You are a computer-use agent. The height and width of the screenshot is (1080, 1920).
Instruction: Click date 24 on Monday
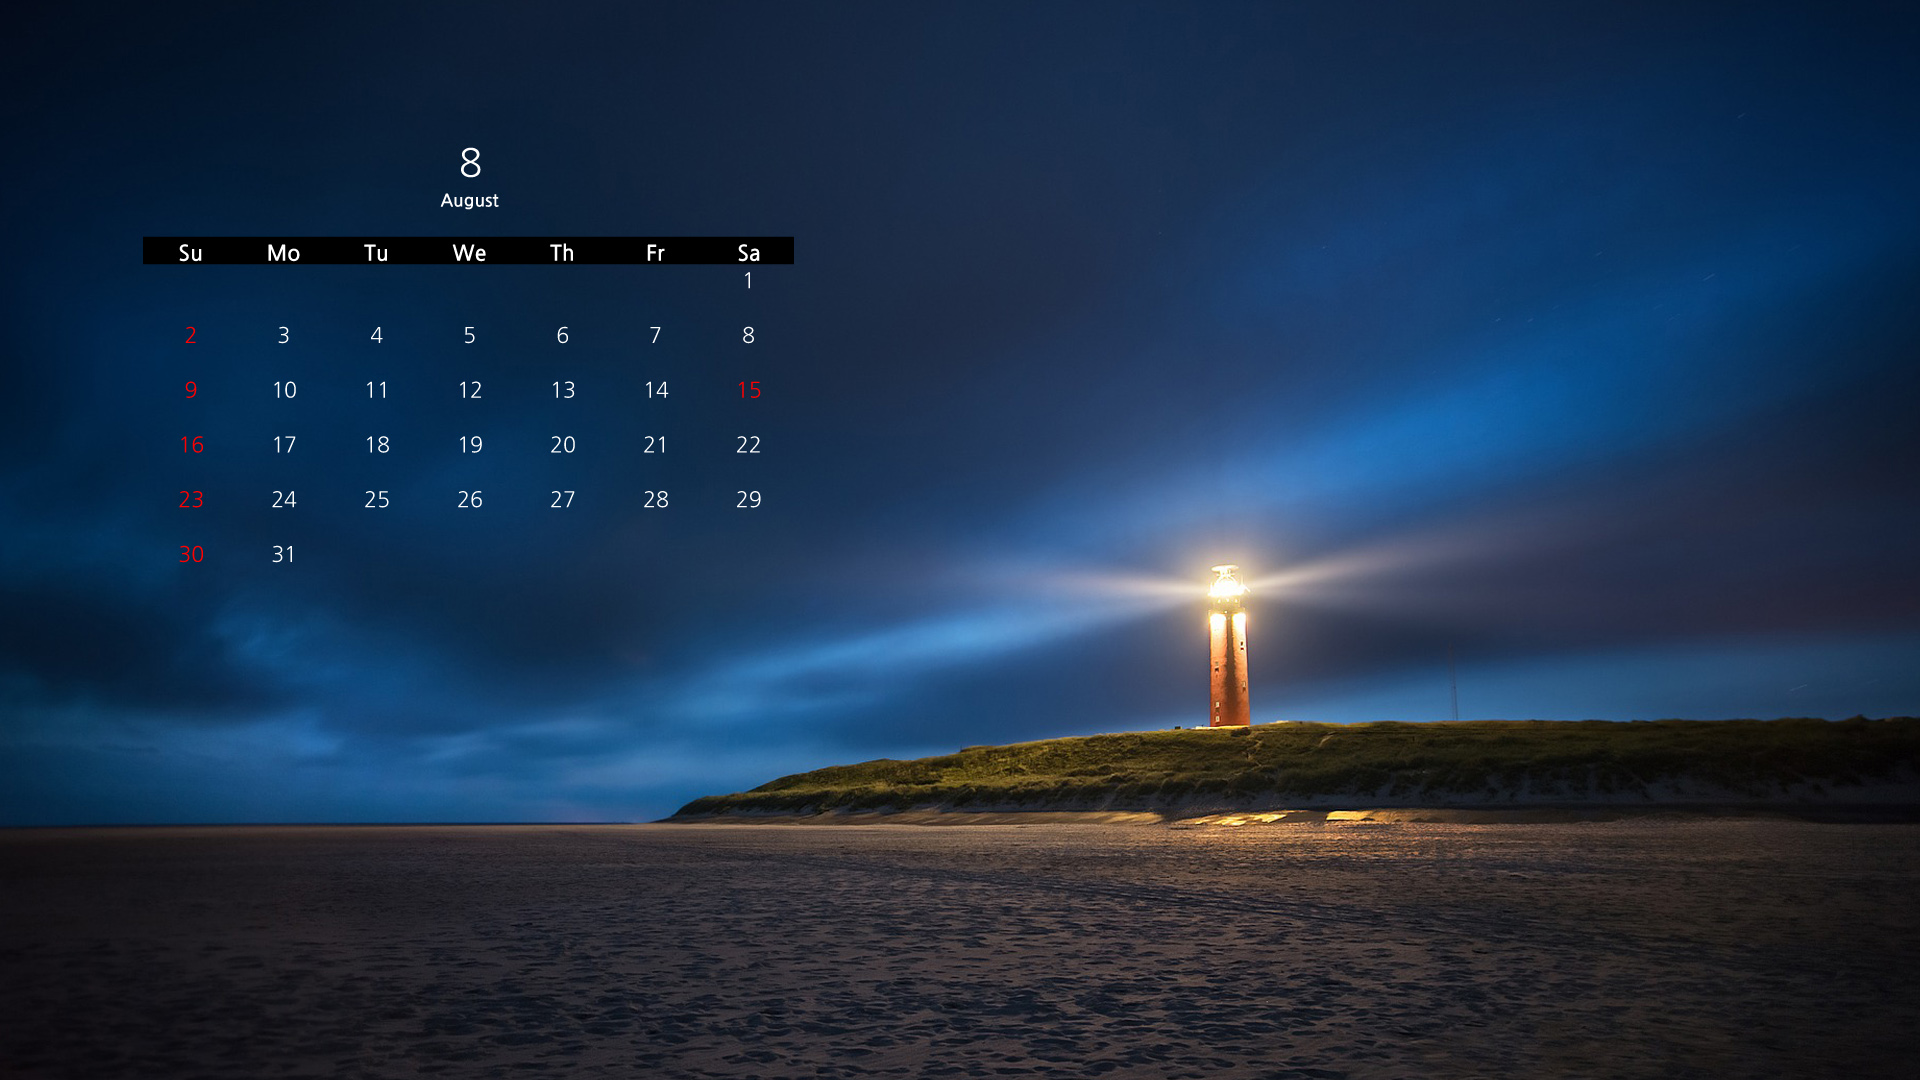[283, 499]
